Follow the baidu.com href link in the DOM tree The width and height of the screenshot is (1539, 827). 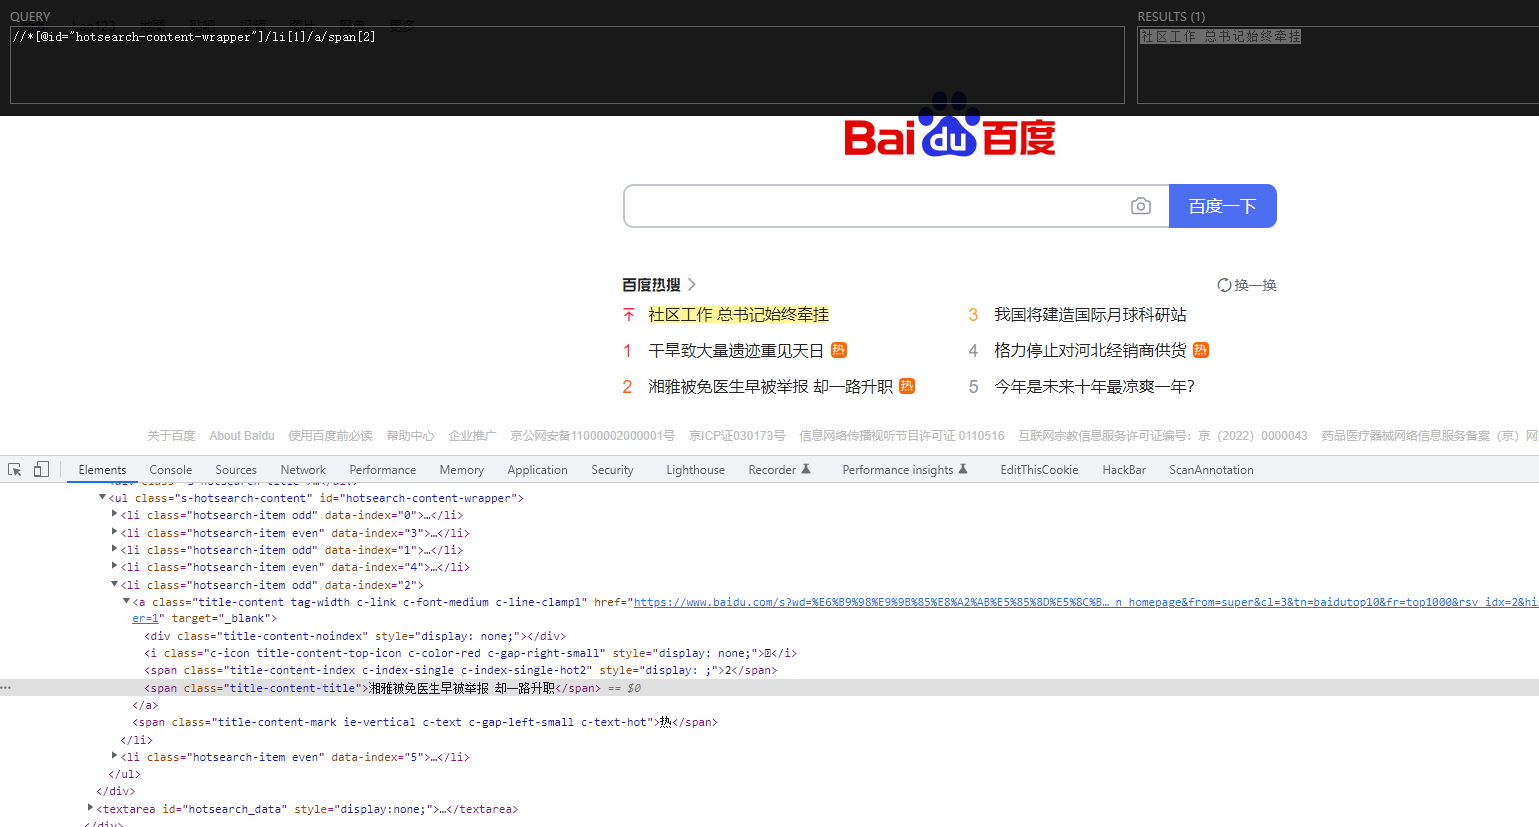pos(1085,602)
